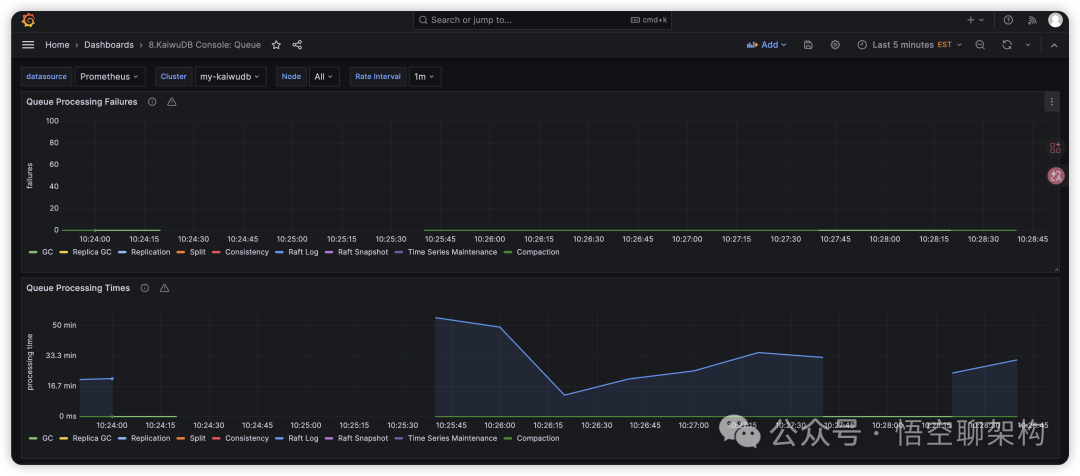Screen dimensions: 1080x476
Task: Save dashboard using the disk icon
Action: coord(808,45)
